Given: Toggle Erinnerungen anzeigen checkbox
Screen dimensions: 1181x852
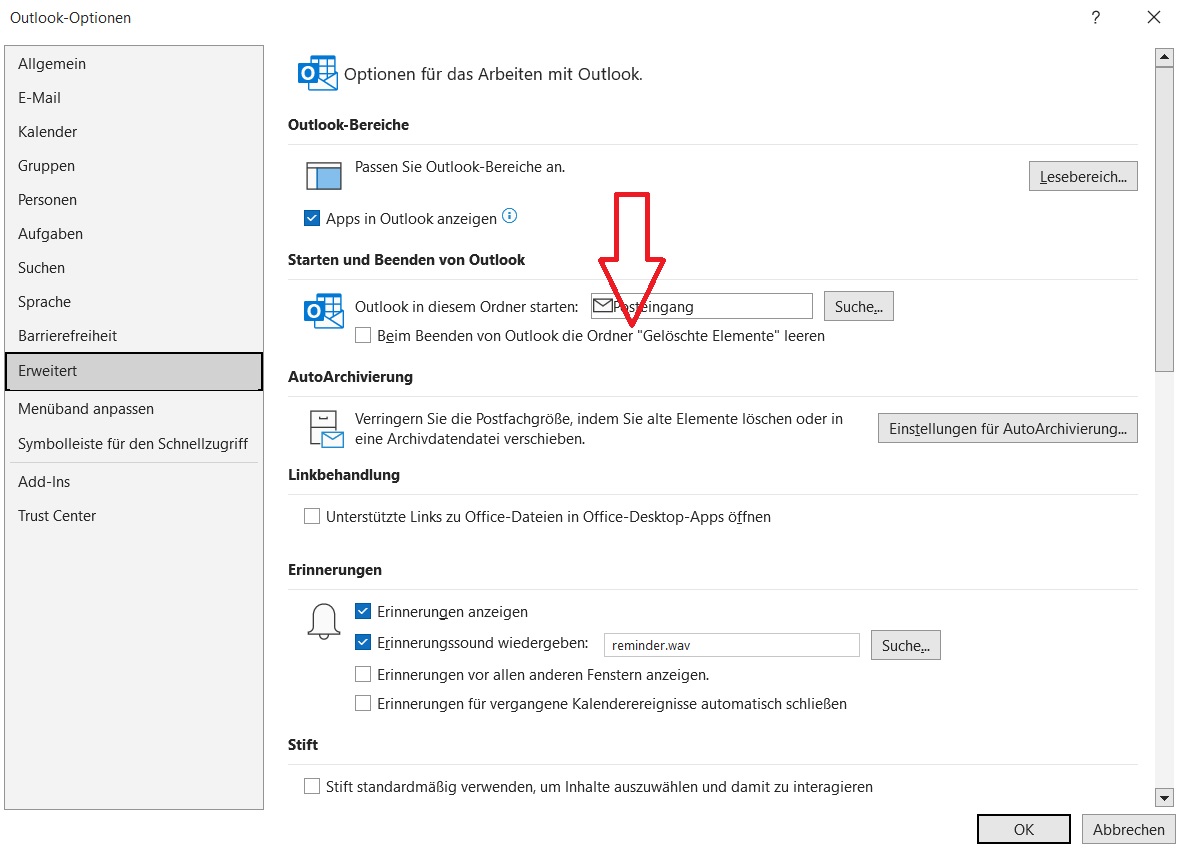Looking at the screenshot, I should click(363, 611).
